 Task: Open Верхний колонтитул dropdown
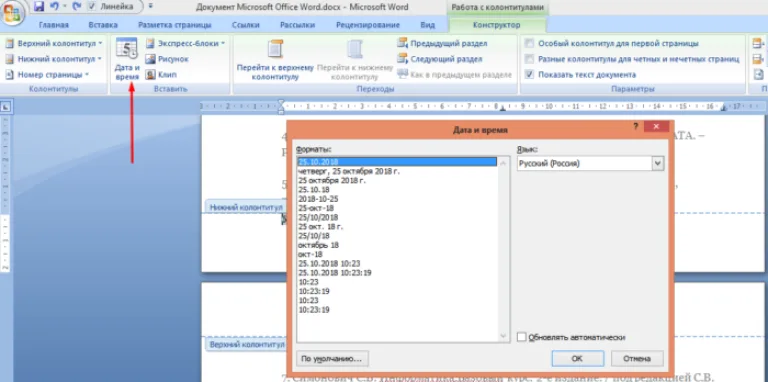pos(54,43)
